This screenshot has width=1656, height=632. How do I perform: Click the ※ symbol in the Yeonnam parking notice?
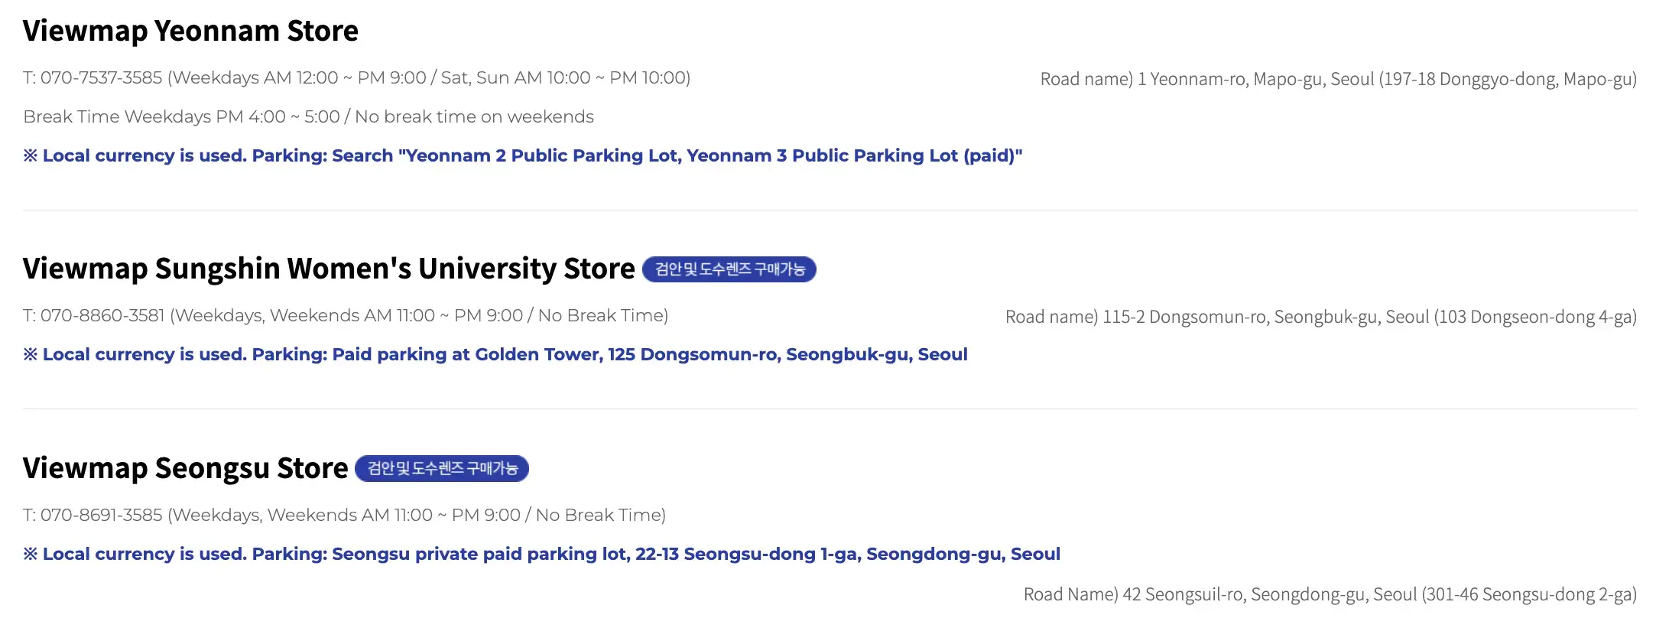tap(30, 156)
